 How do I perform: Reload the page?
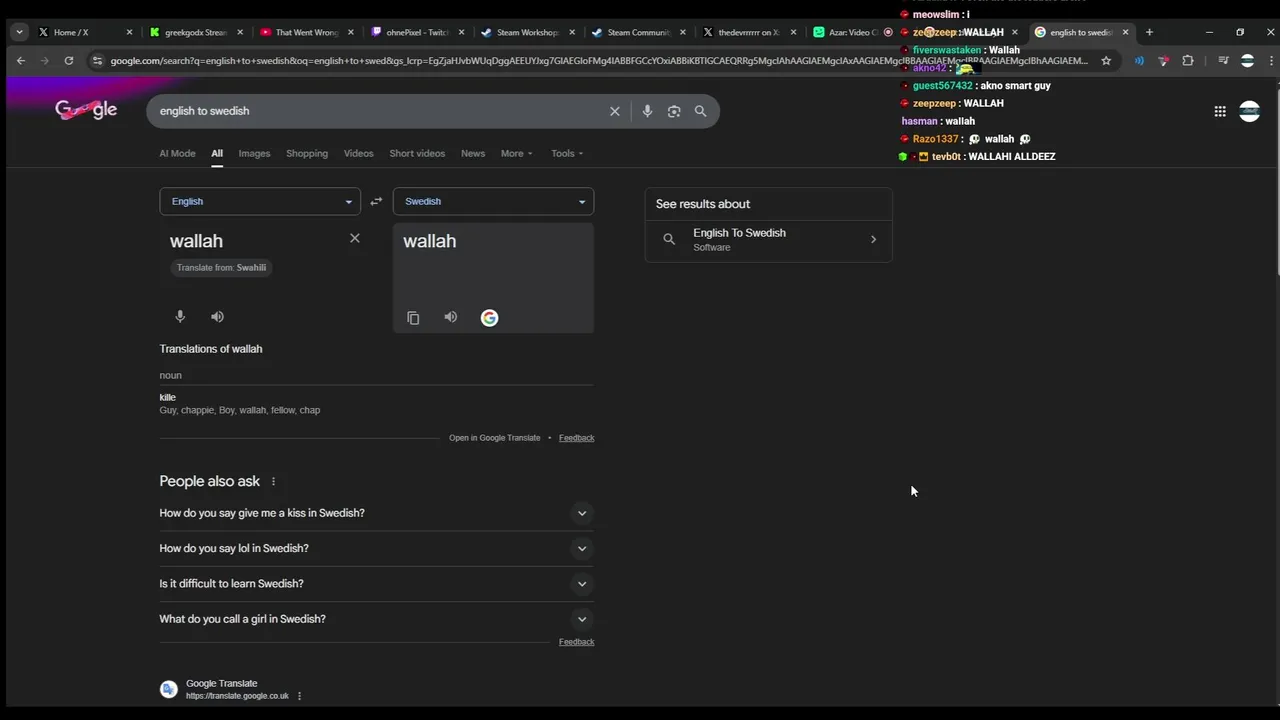69,60
